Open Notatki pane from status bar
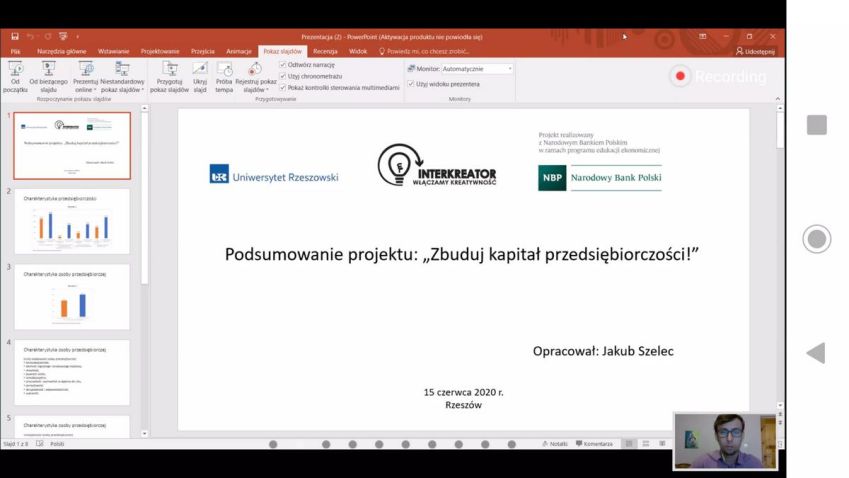Viewport: 849px width, 478px height. 554,443
